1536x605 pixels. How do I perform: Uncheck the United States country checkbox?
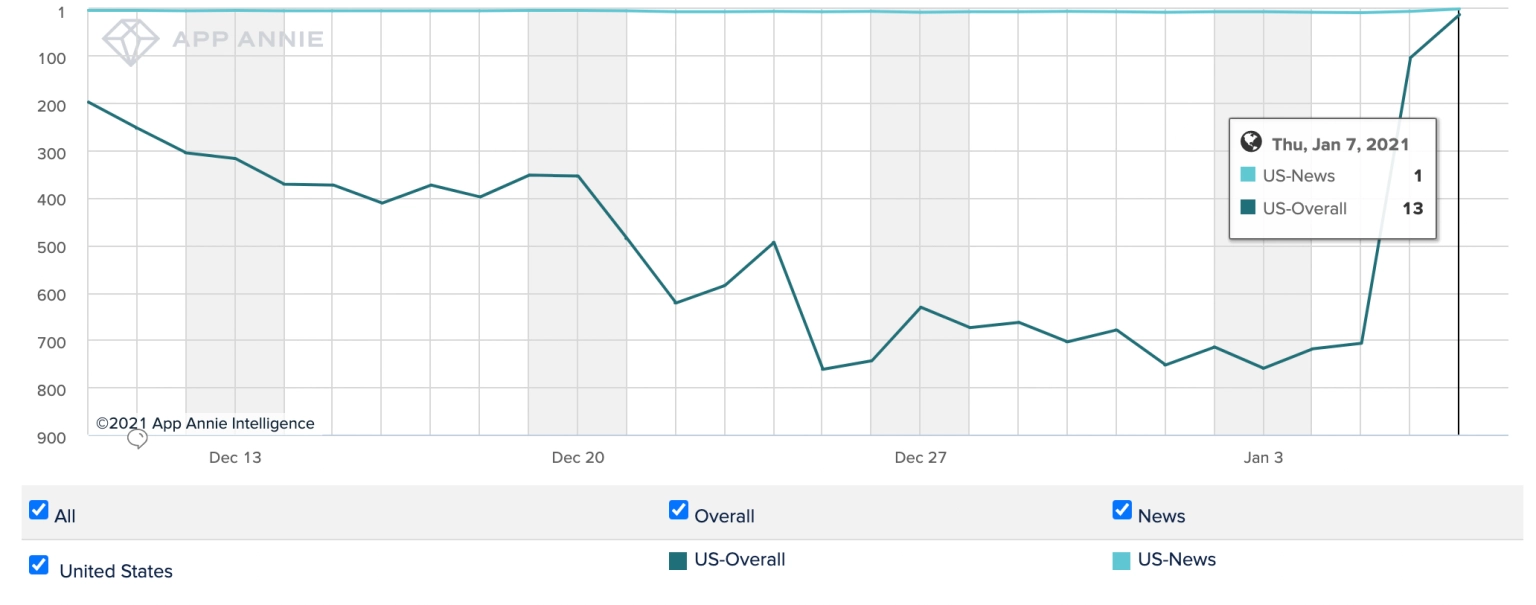[x=39, y=565]
